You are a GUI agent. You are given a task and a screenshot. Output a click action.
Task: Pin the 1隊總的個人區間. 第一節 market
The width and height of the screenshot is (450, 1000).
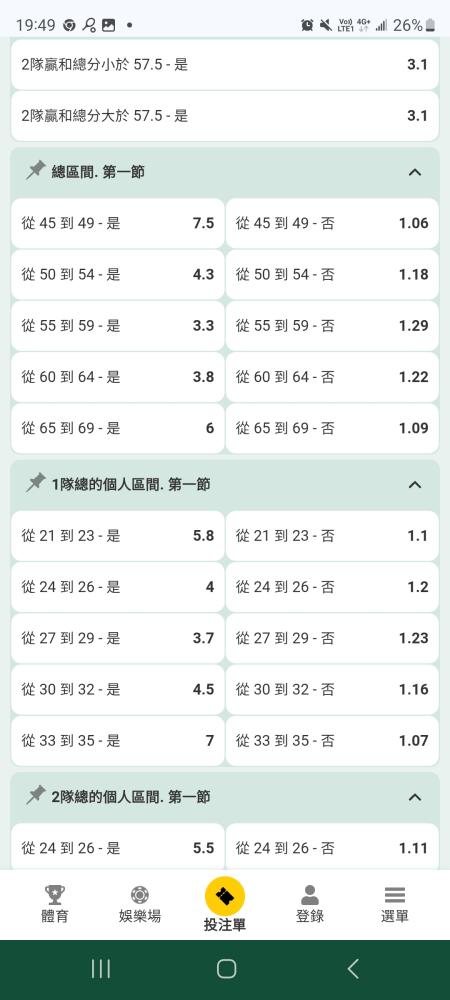tap(36, 483)
